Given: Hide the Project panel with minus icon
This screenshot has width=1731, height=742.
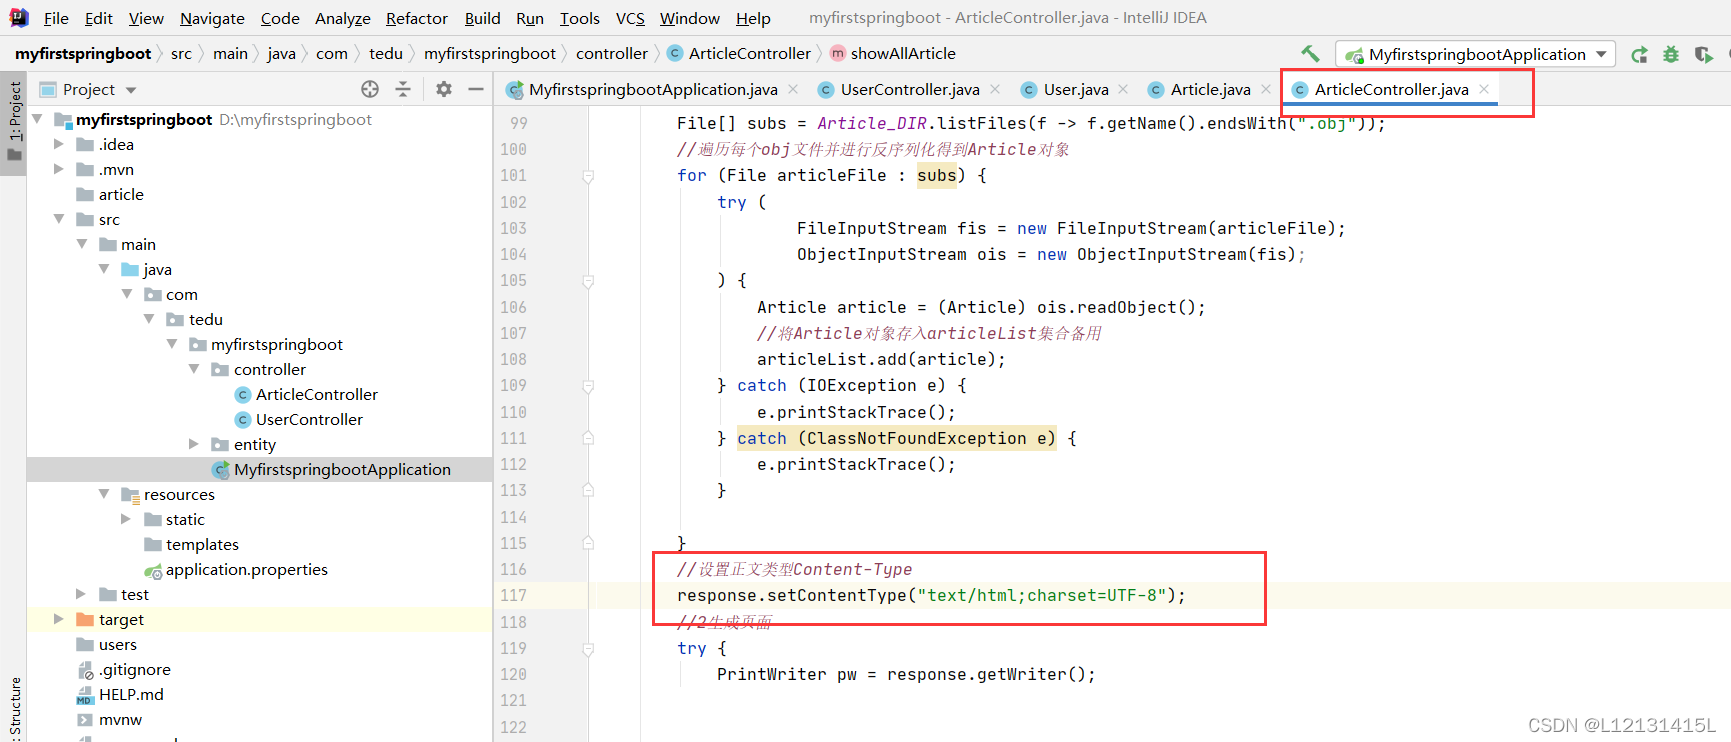Looking at the screenshot, I should (476, 89).
